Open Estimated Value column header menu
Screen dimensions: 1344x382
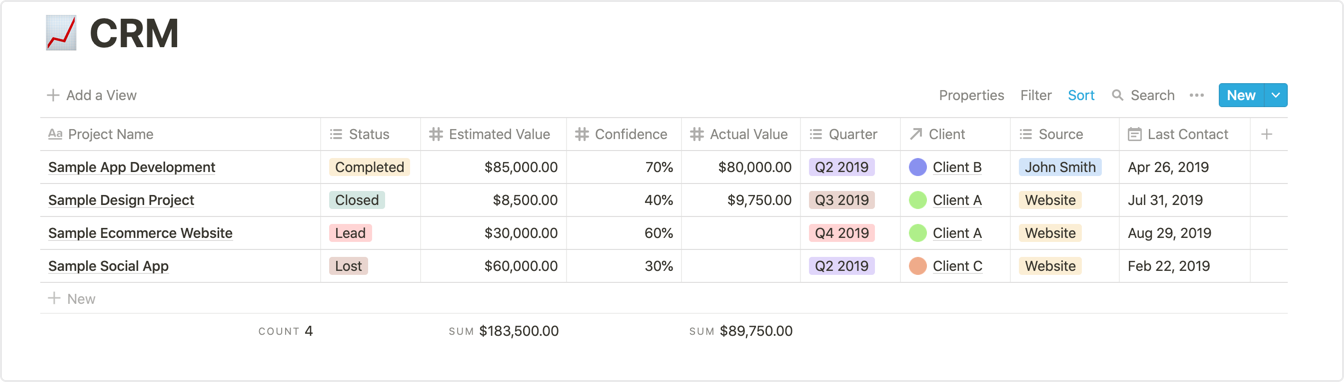[x=493, y=134]
